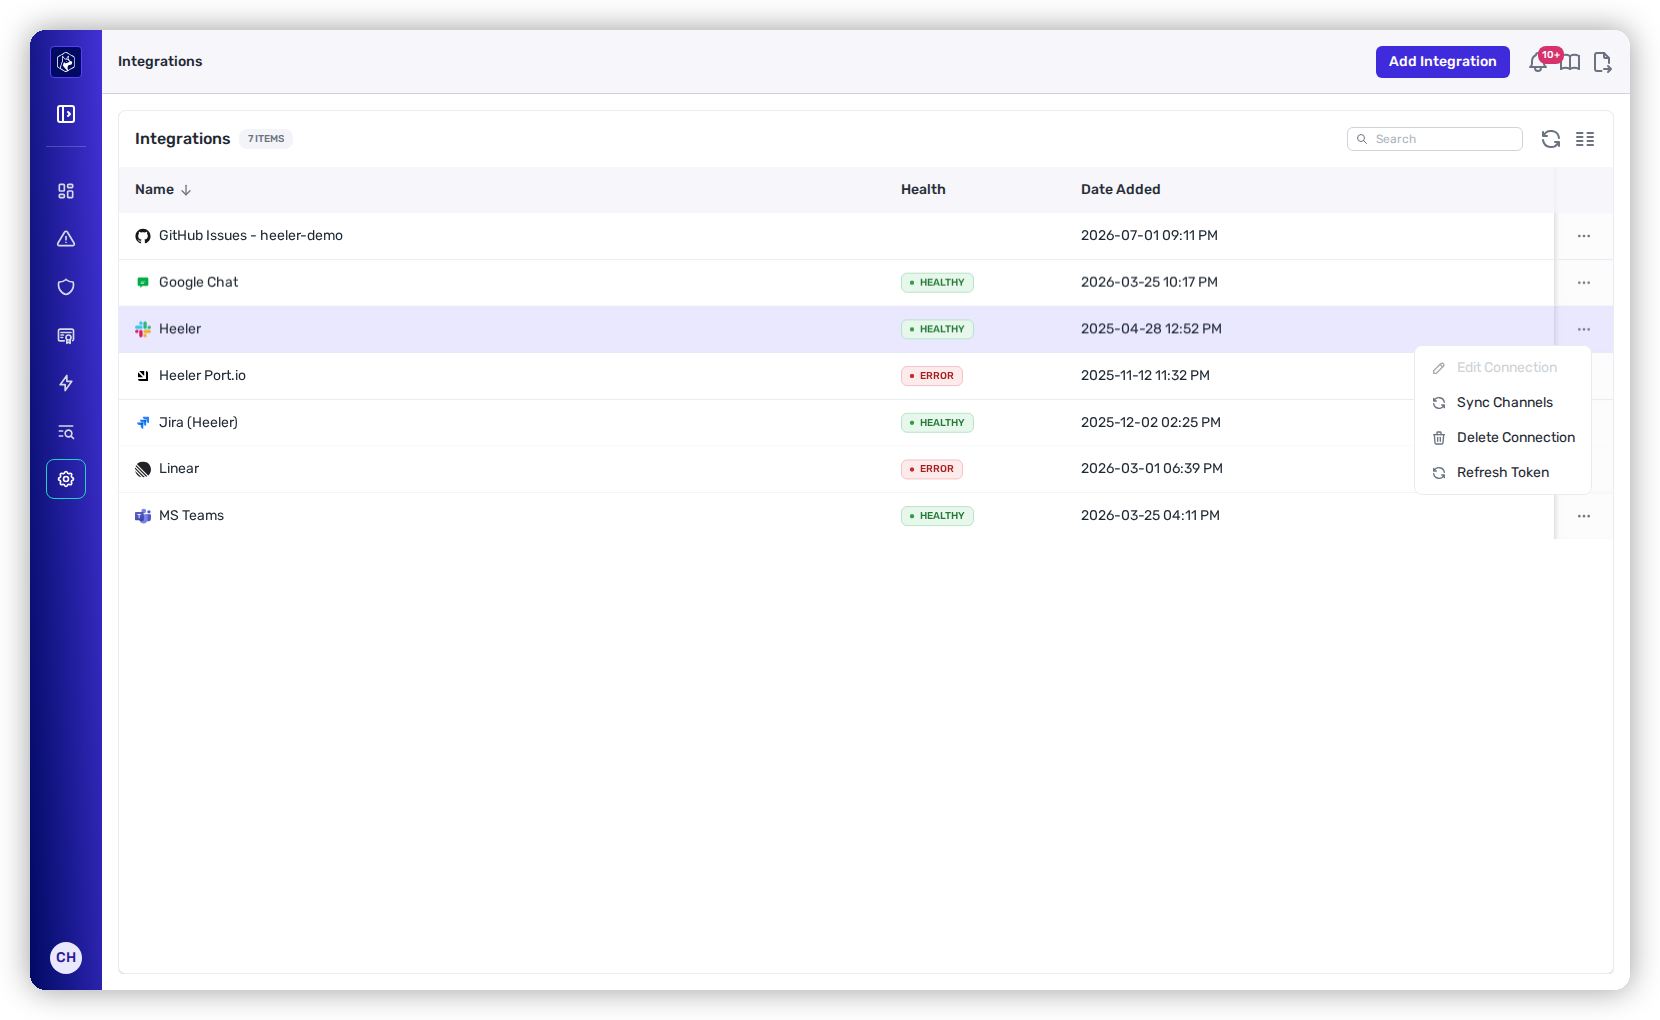Screen dimensions: 1660x1020
Task: Select the Heeler row name
Action: tap(180, 329)
